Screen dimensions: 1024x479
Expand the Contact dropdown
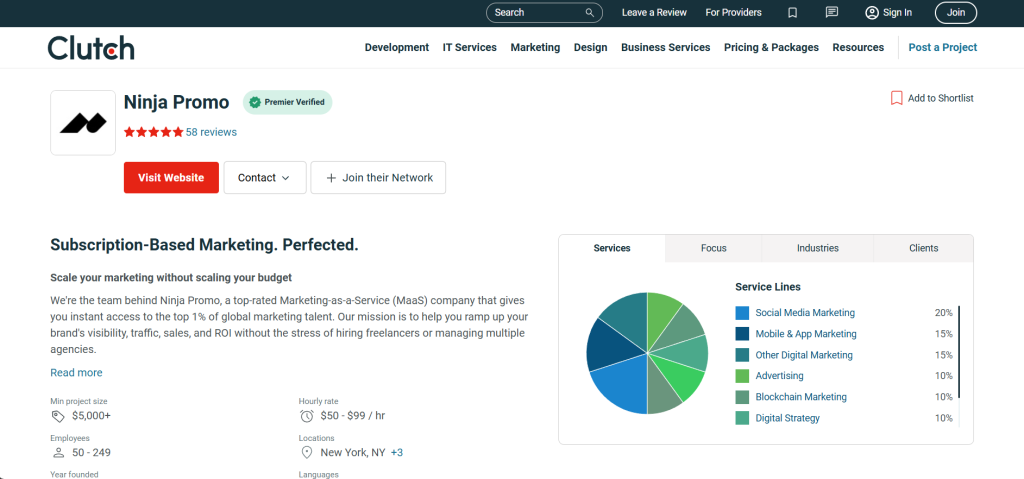point(264,178)
